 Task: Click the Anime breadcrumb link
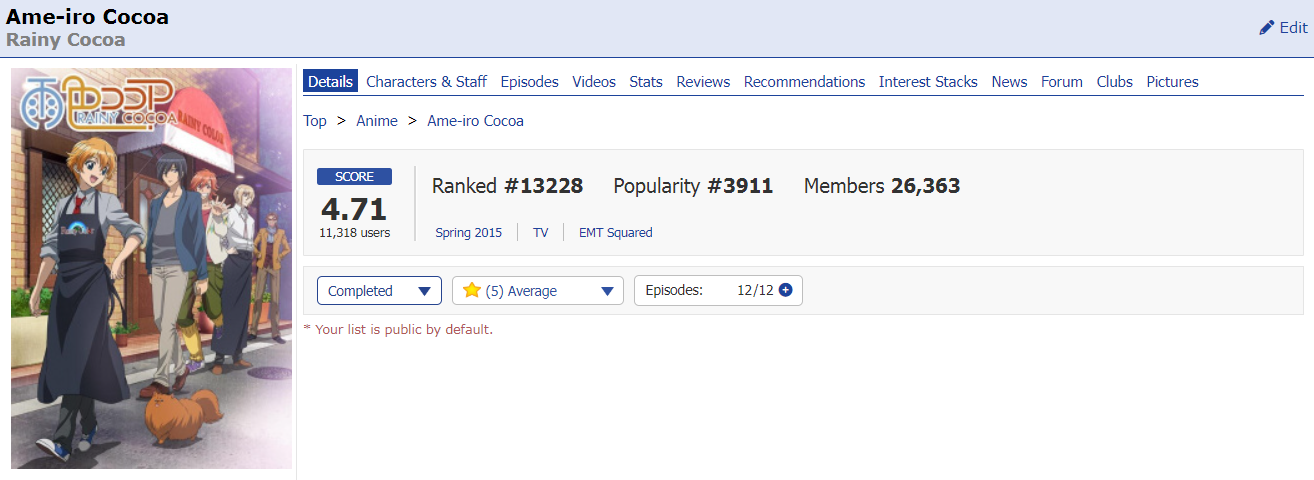(x=377, y=121)
